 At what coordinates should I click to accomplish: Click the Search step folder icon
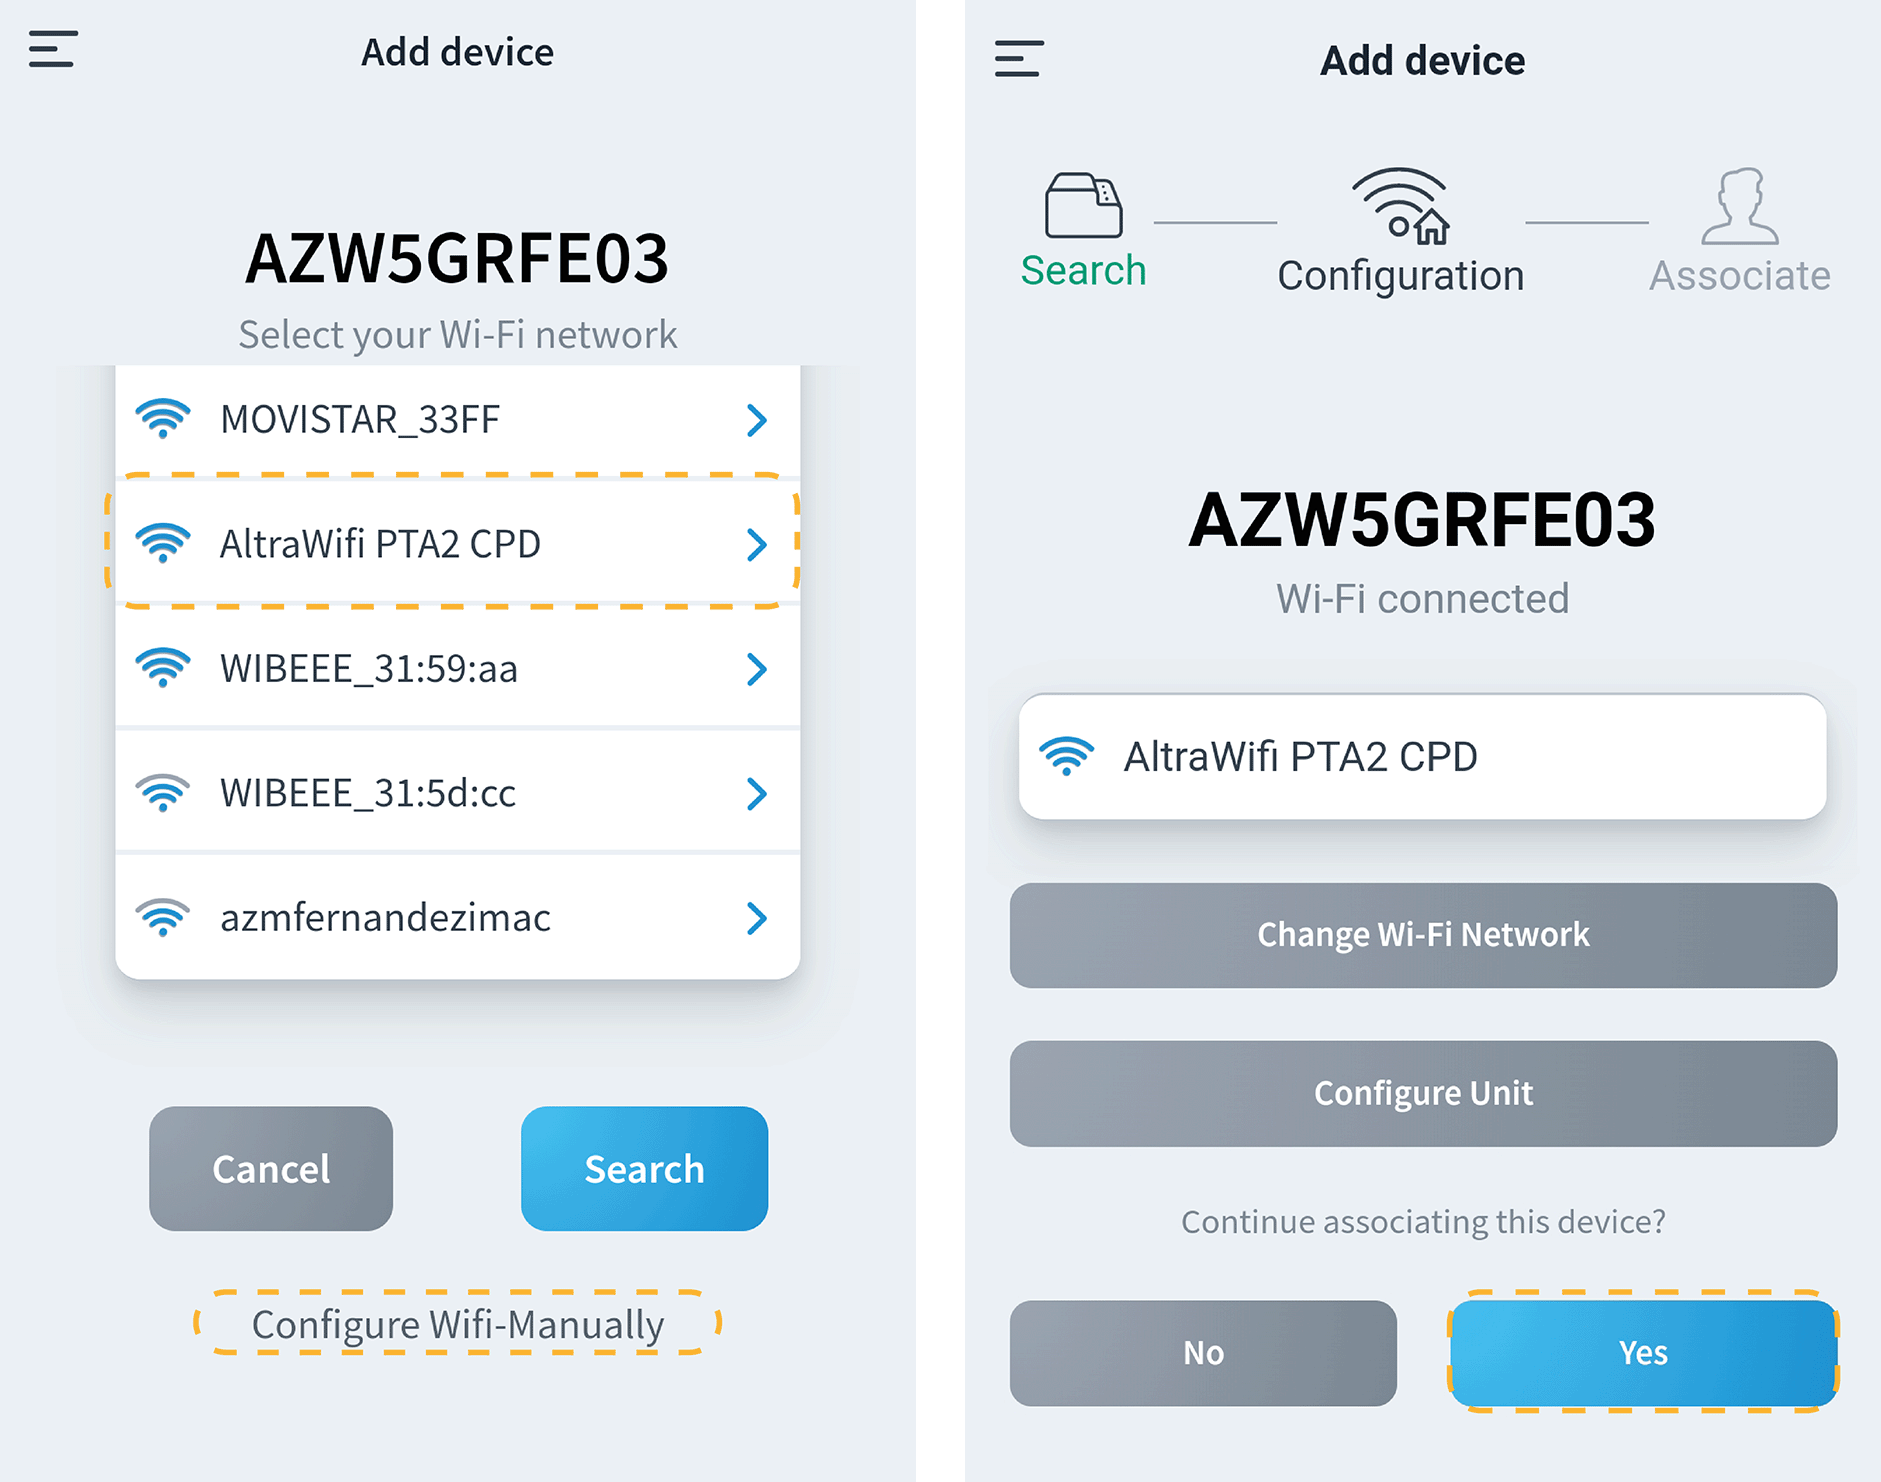click(1083, 206)
